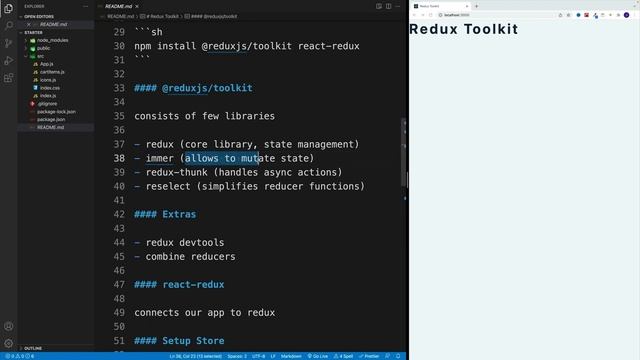The width and height of the screenshot is (640, 360).
Task: Close the Redux Toolkit browser tab
Action: 467,6
